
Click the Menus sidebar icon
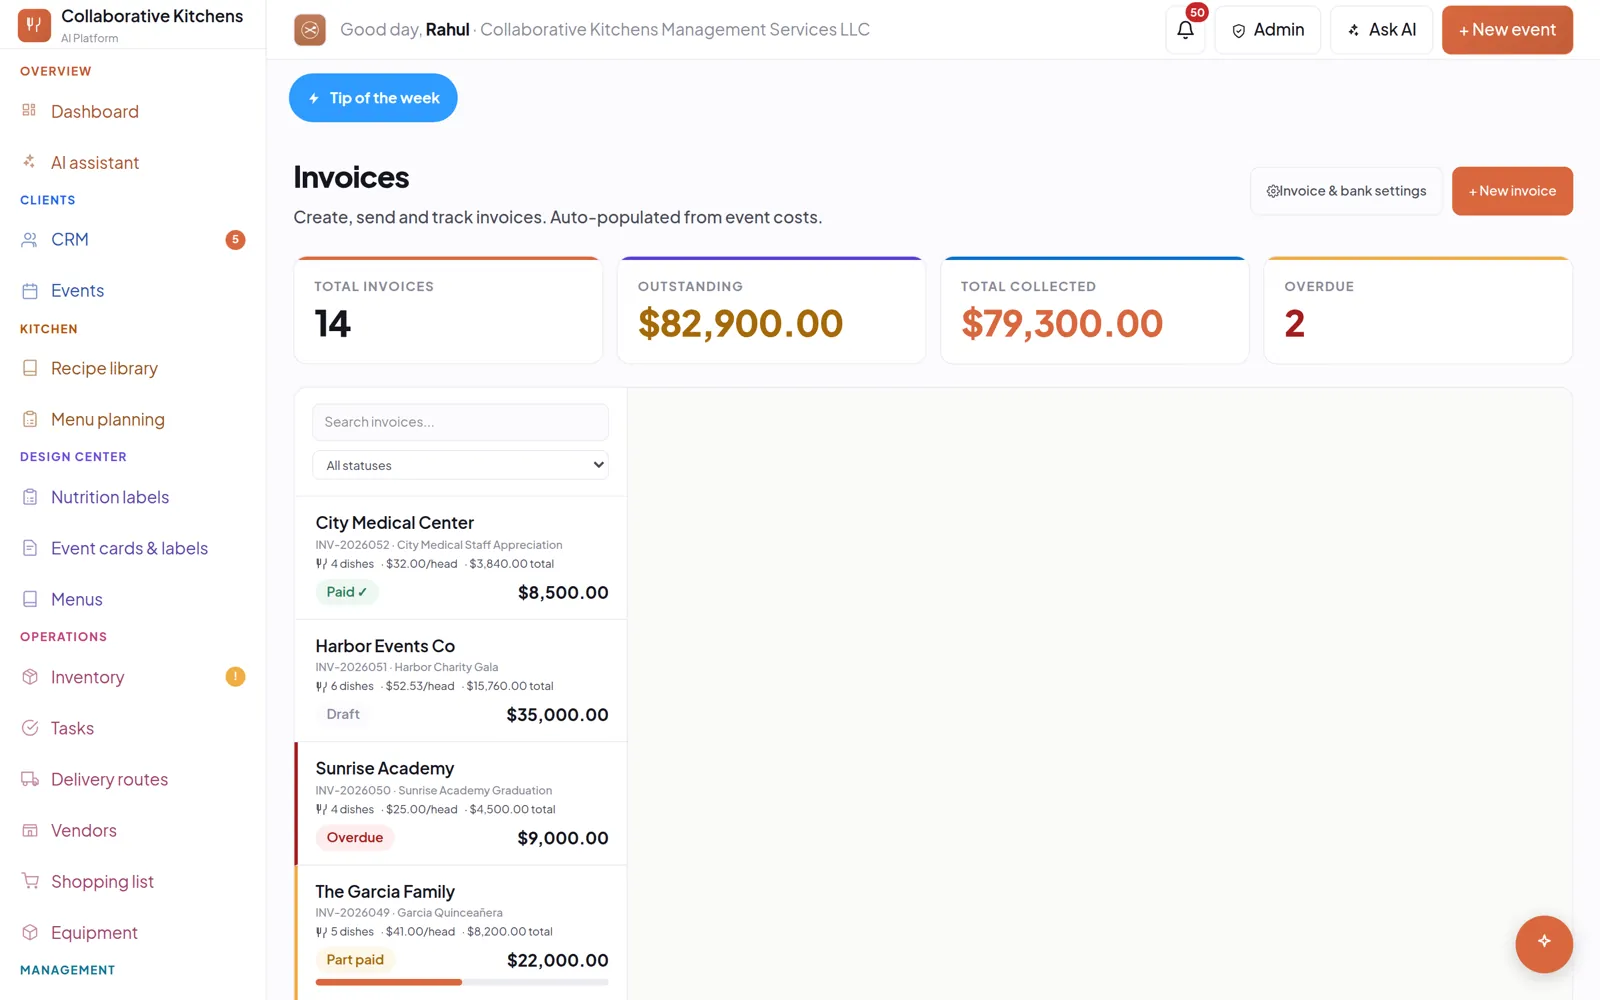pyautogui.click(x=29, y=599)
